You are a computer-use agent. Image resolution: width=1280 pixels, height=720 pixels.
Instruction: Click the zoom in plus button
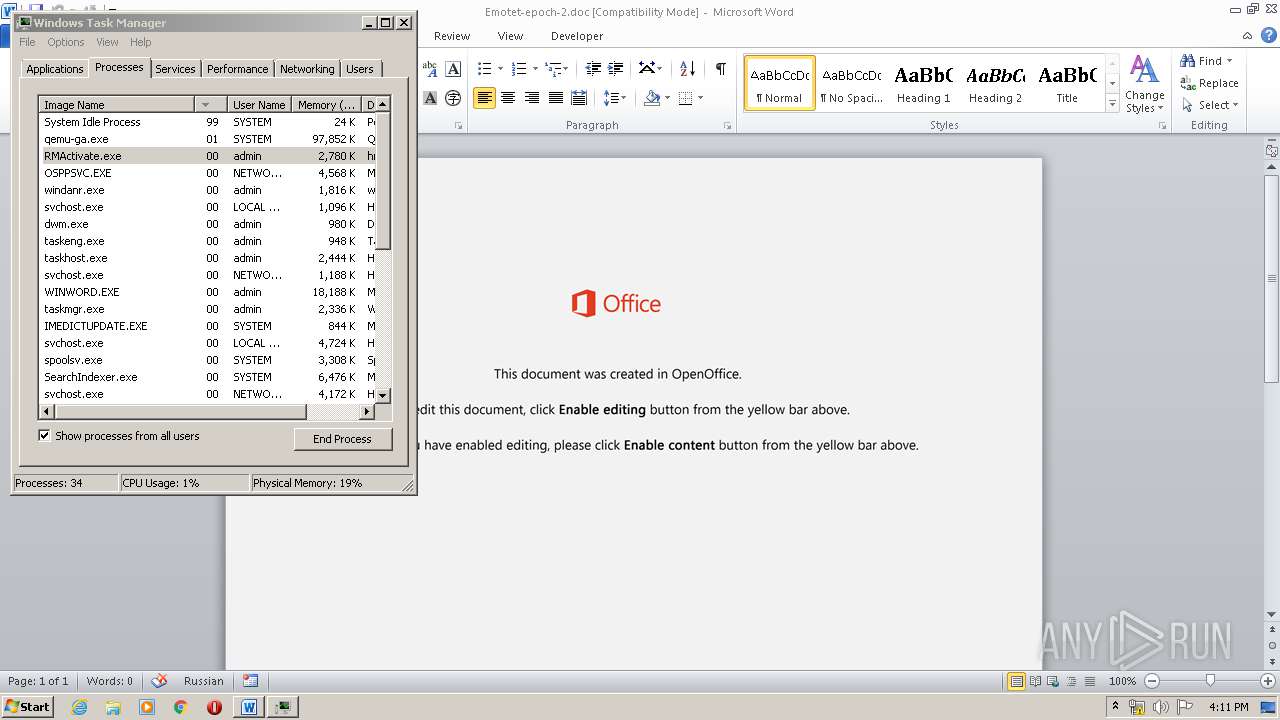(1267, 681)
